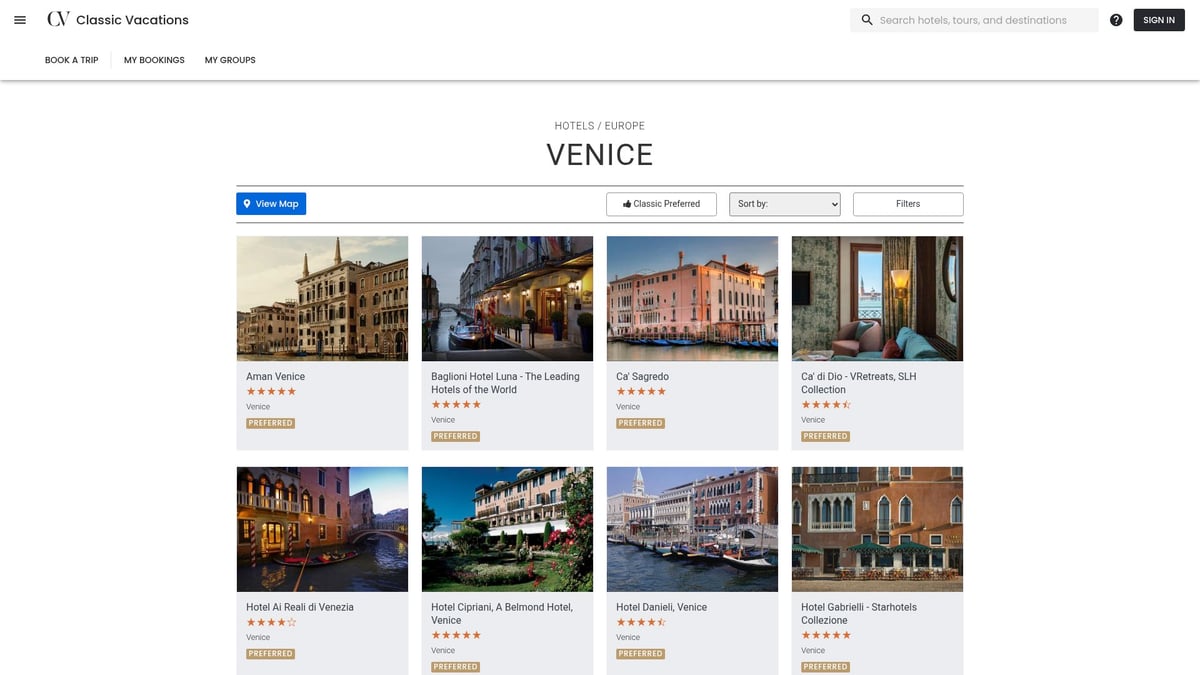Expand the Filters panel
The width and height of the screenshot is (1200, 675).
(907, 203)
